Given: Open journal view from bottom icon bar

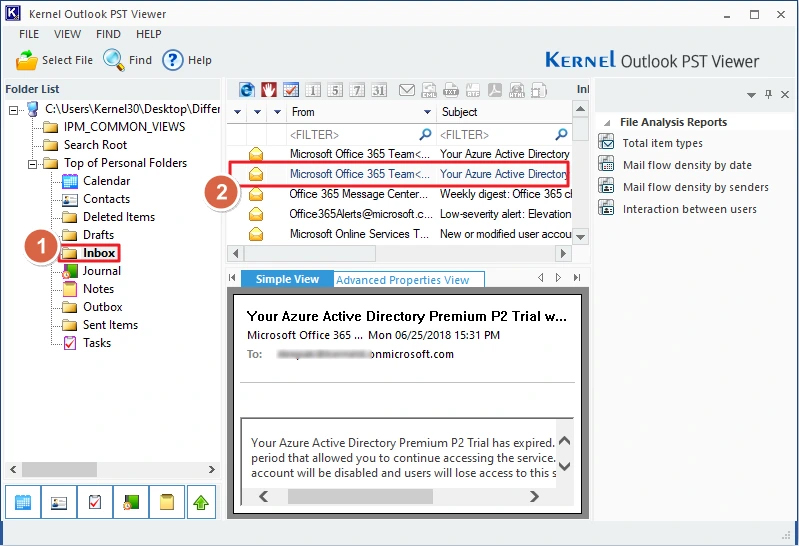Looking at the screenshot, I should [131, 502].
